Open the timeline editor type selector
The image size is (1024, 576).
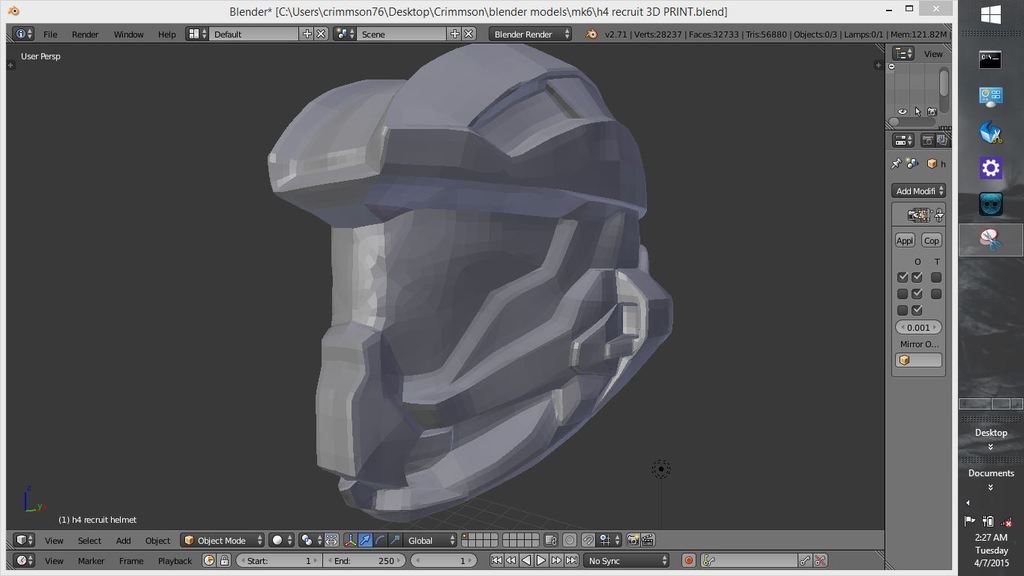click(x=24, y=560)
